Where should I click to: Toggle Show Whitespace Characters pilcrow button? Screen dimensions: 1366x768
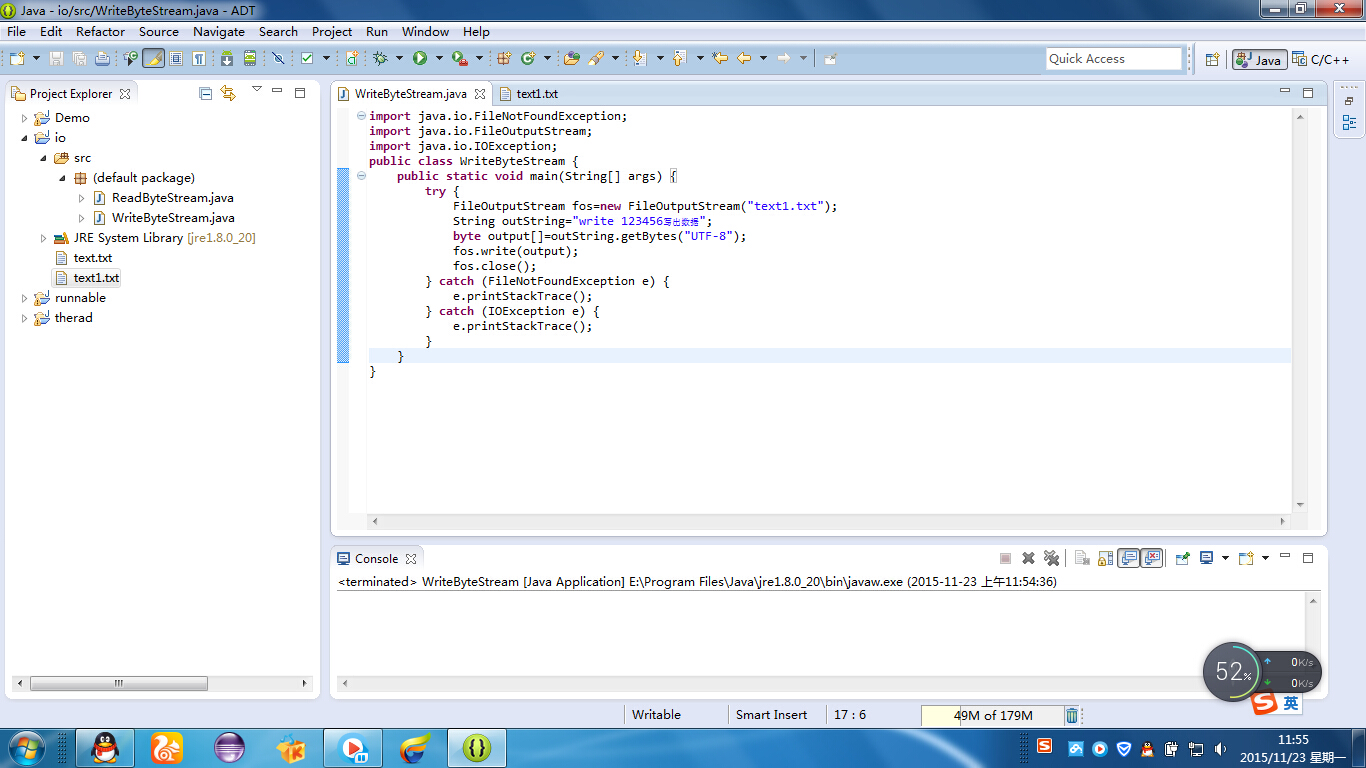(x=198, y=59)
